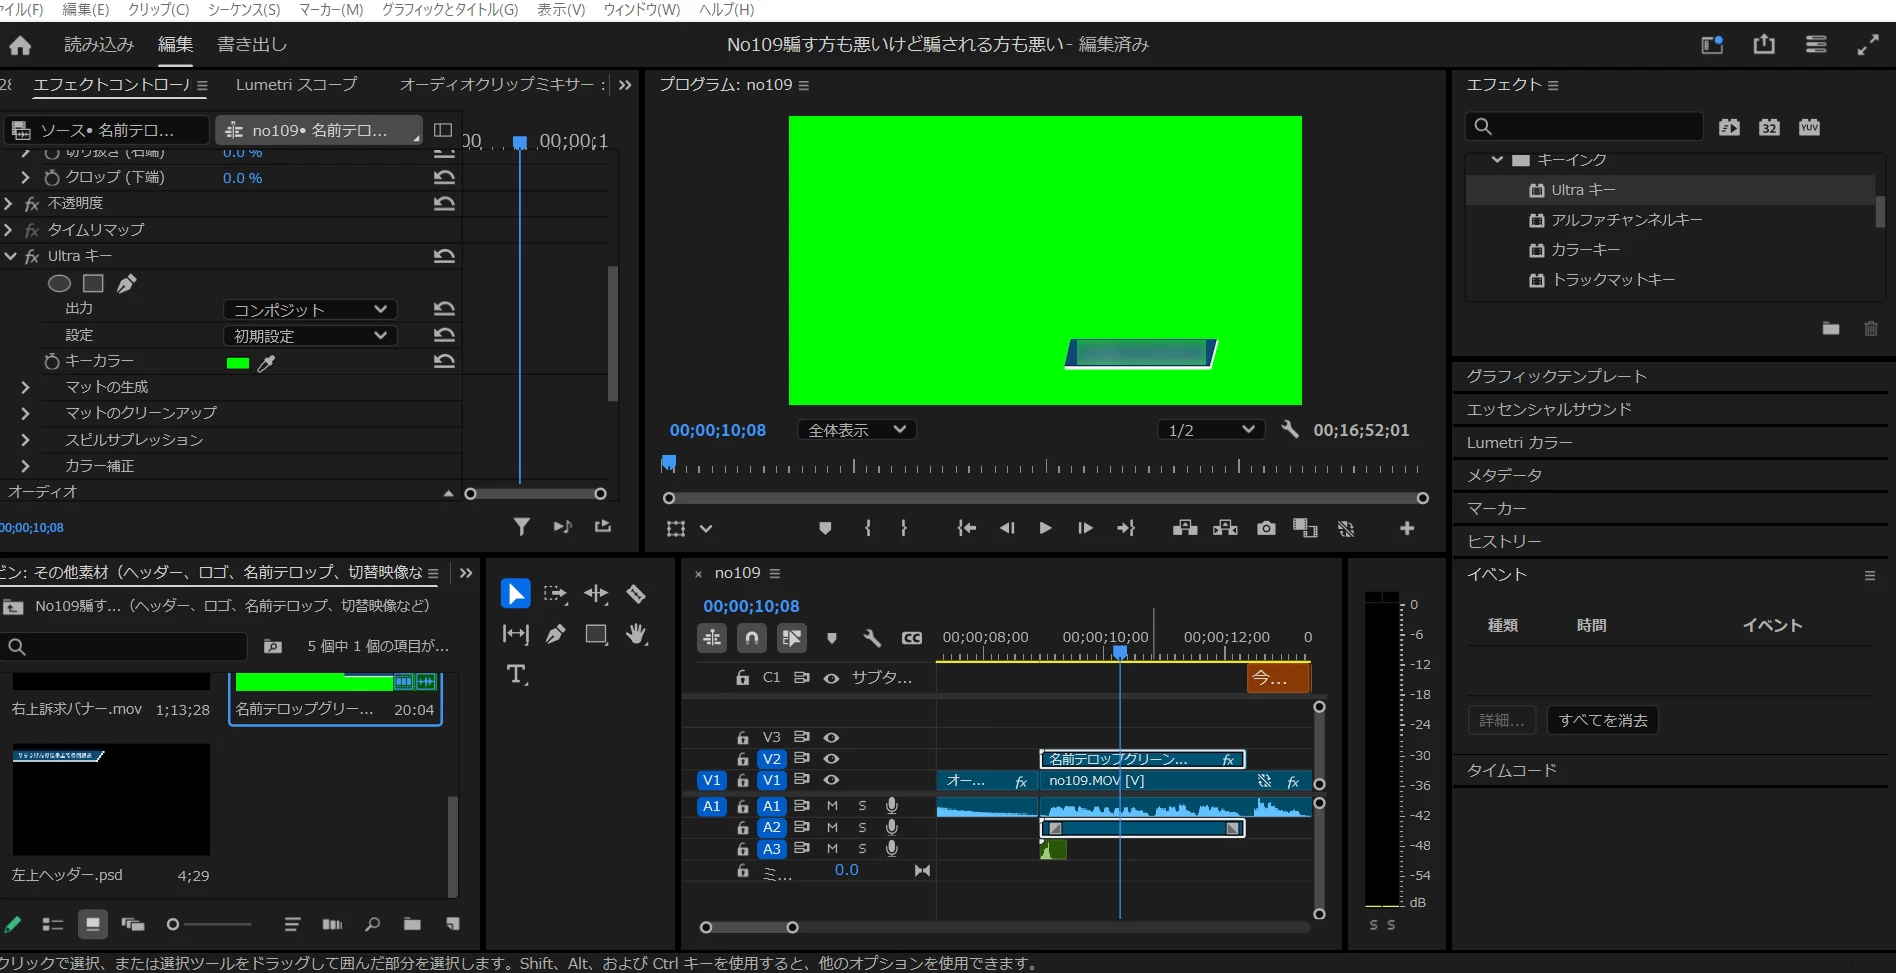1896x973 pixels.
Task: Switch to the 書き出し workspace tab
Action: 252,45
